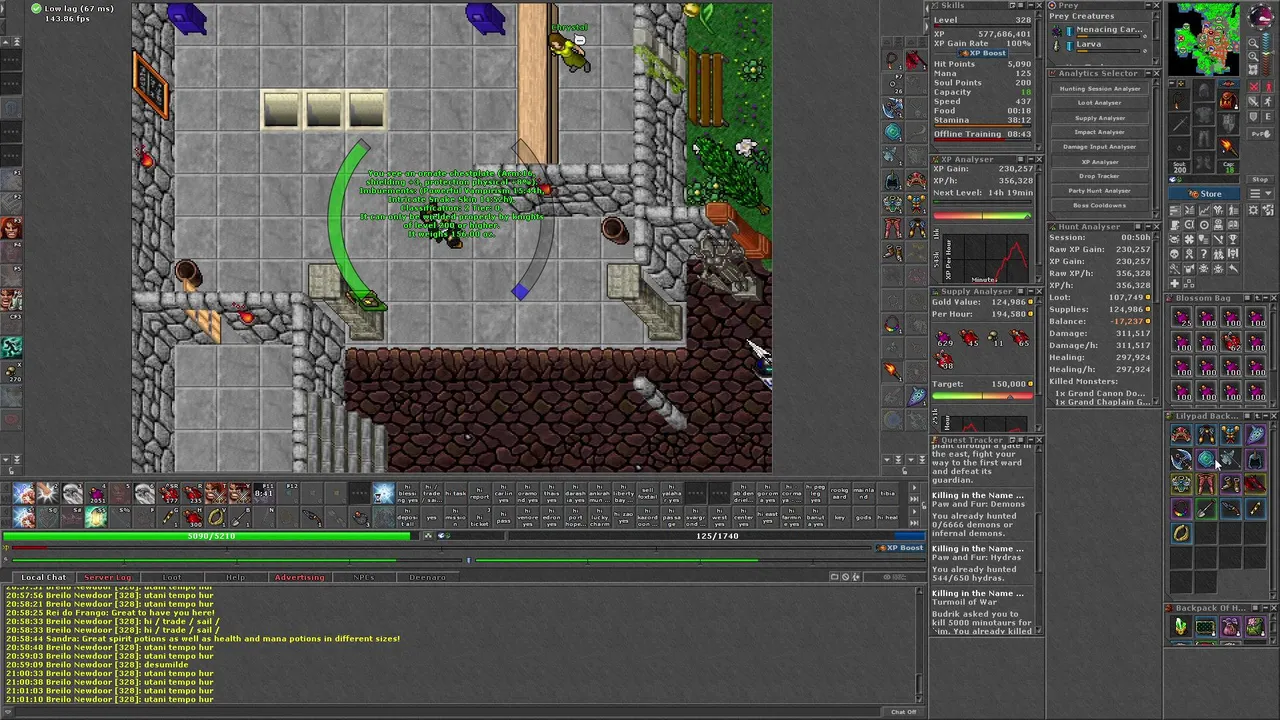This screenshot has width=1280, height=720.
Task: Center the minimap on character
Action: tap(1254, 70)
